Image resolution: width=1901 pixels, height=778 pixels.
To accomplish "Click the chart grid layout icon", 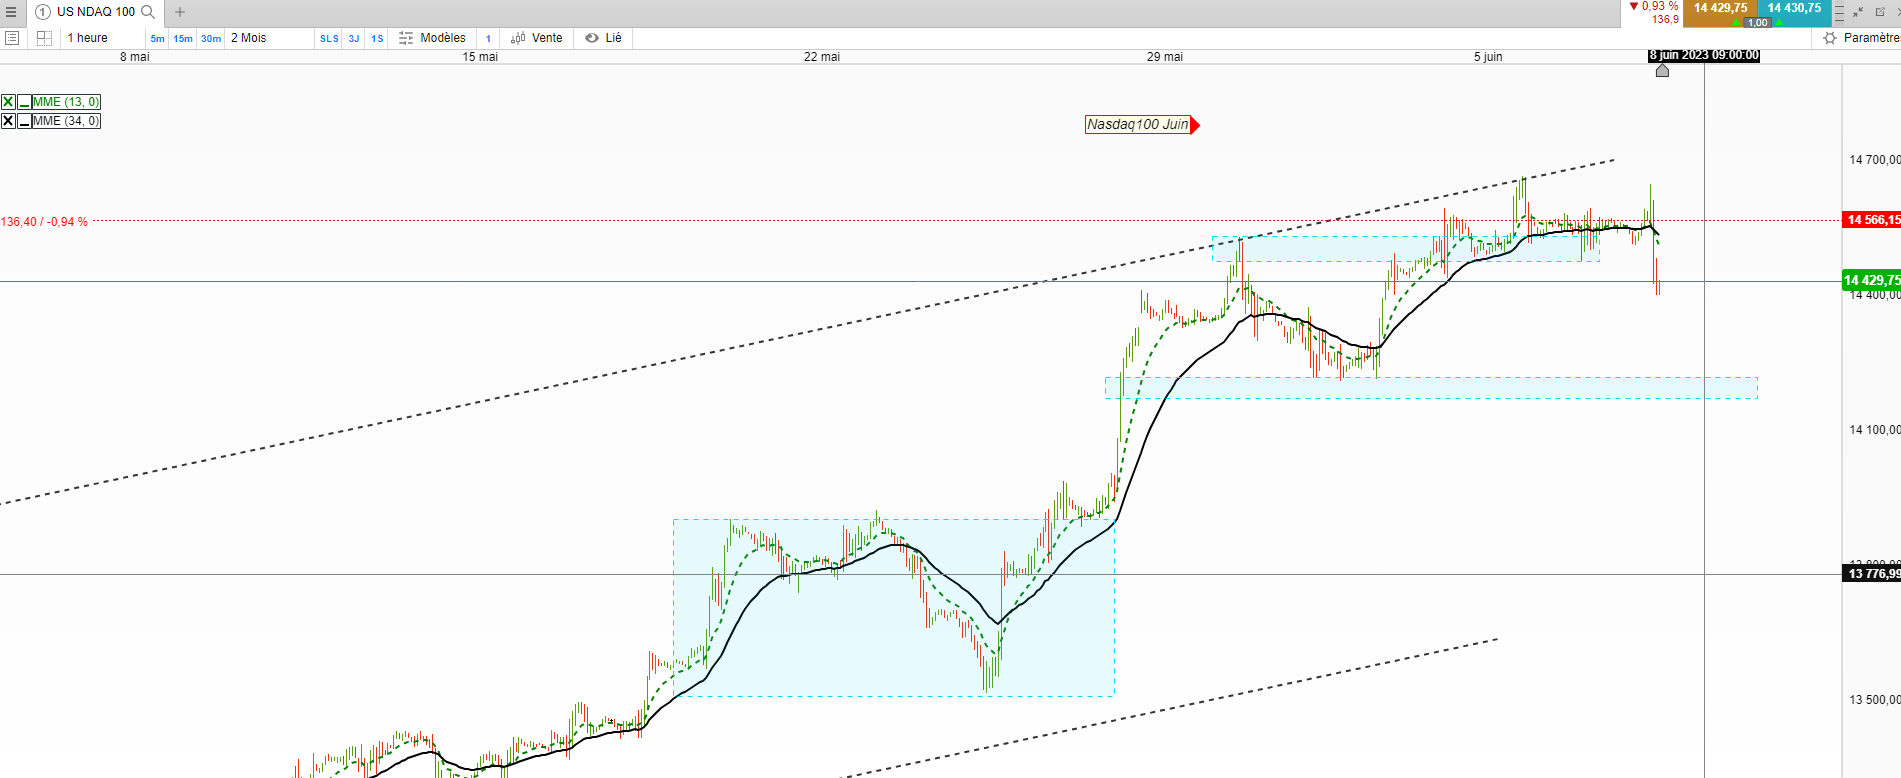I will click(x=44, y=38).
